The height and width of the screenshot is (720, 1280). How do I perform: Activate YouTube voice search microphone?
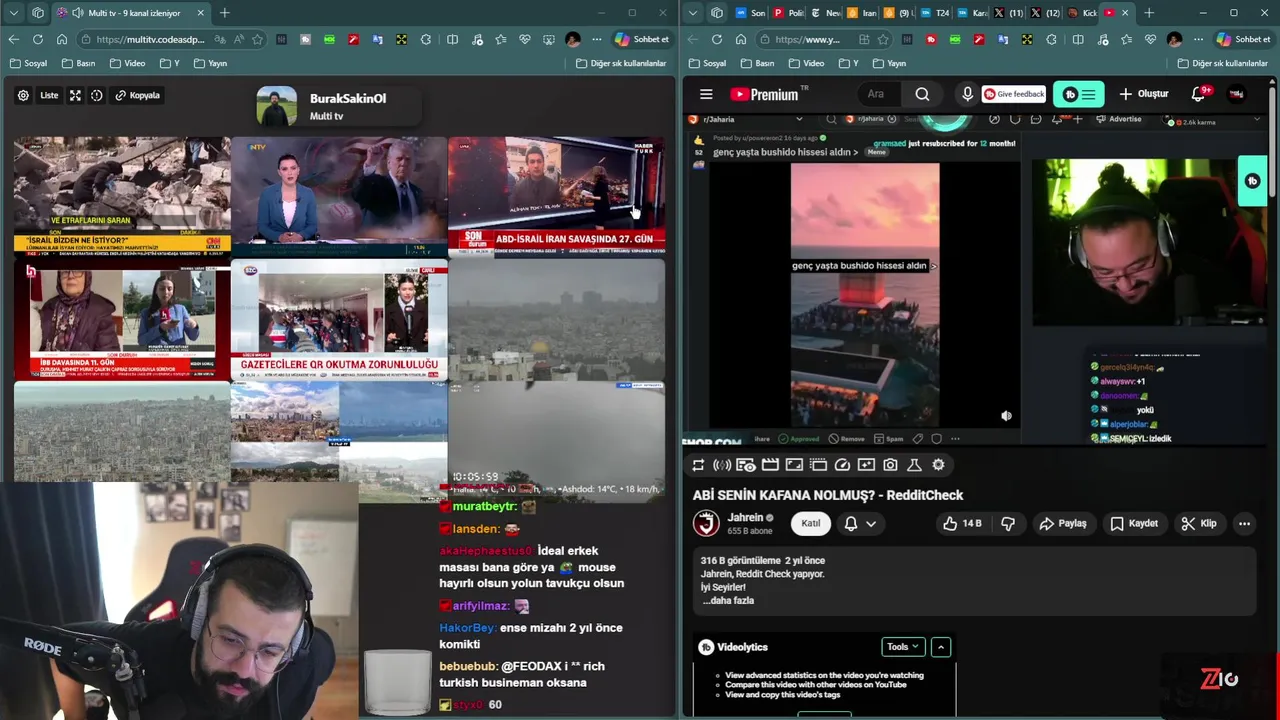click(x=967, y=94)
